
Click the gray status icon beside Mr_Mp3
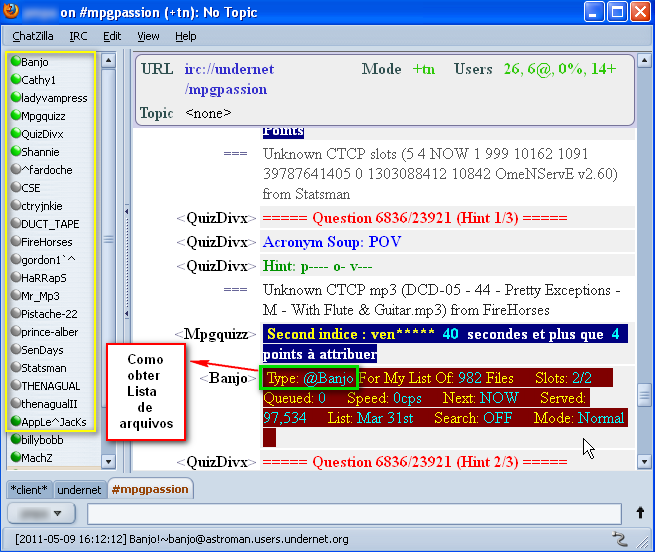tap(16, 295)
